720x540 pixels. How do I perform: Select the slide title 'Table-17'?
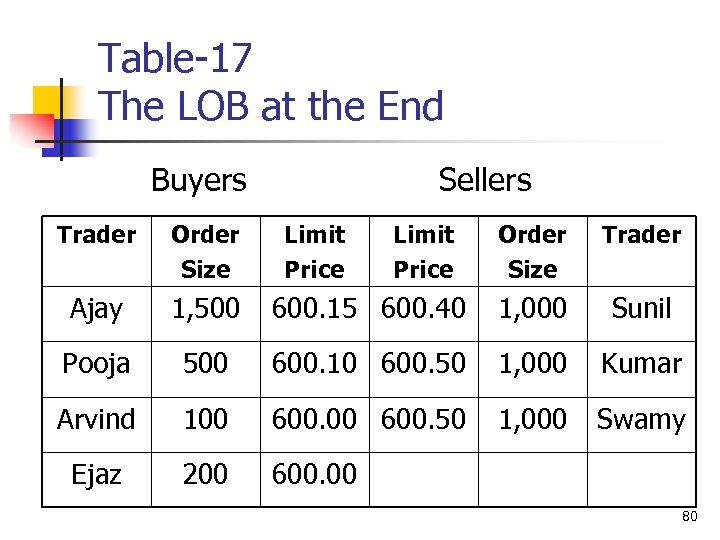175,59
